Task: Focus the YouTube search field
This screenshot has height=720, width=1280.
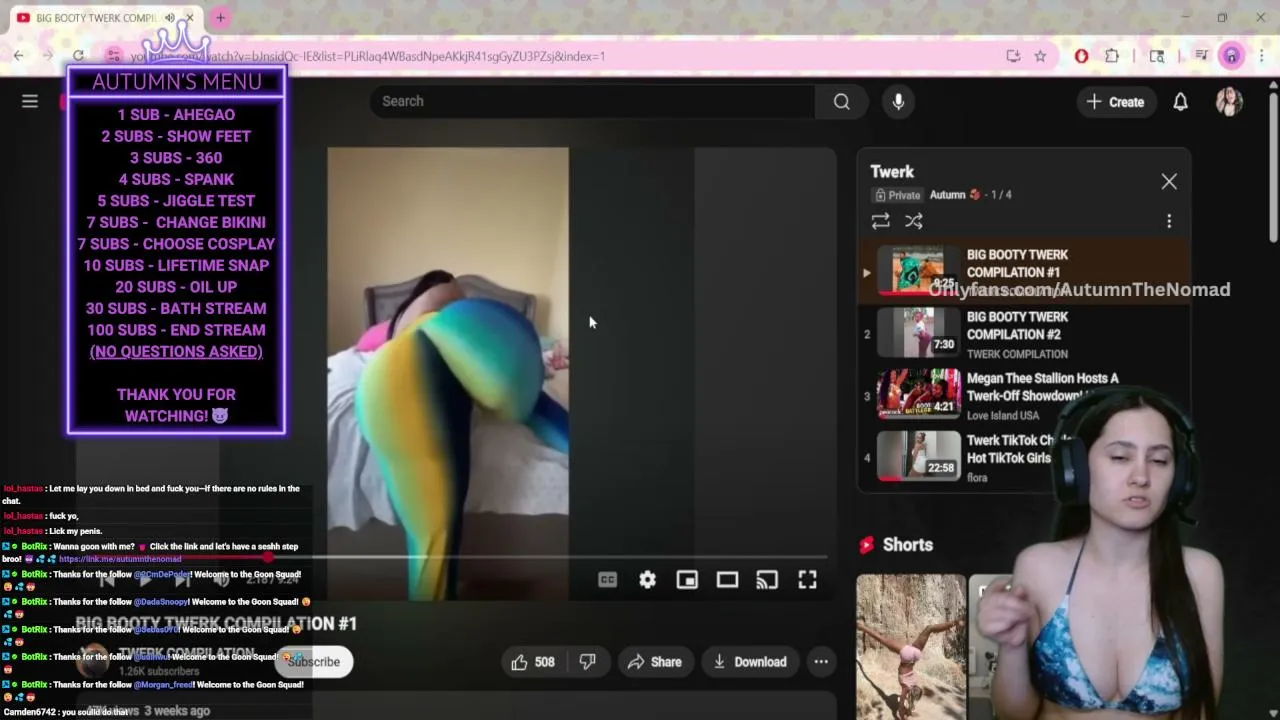Action: pos(592,101)
